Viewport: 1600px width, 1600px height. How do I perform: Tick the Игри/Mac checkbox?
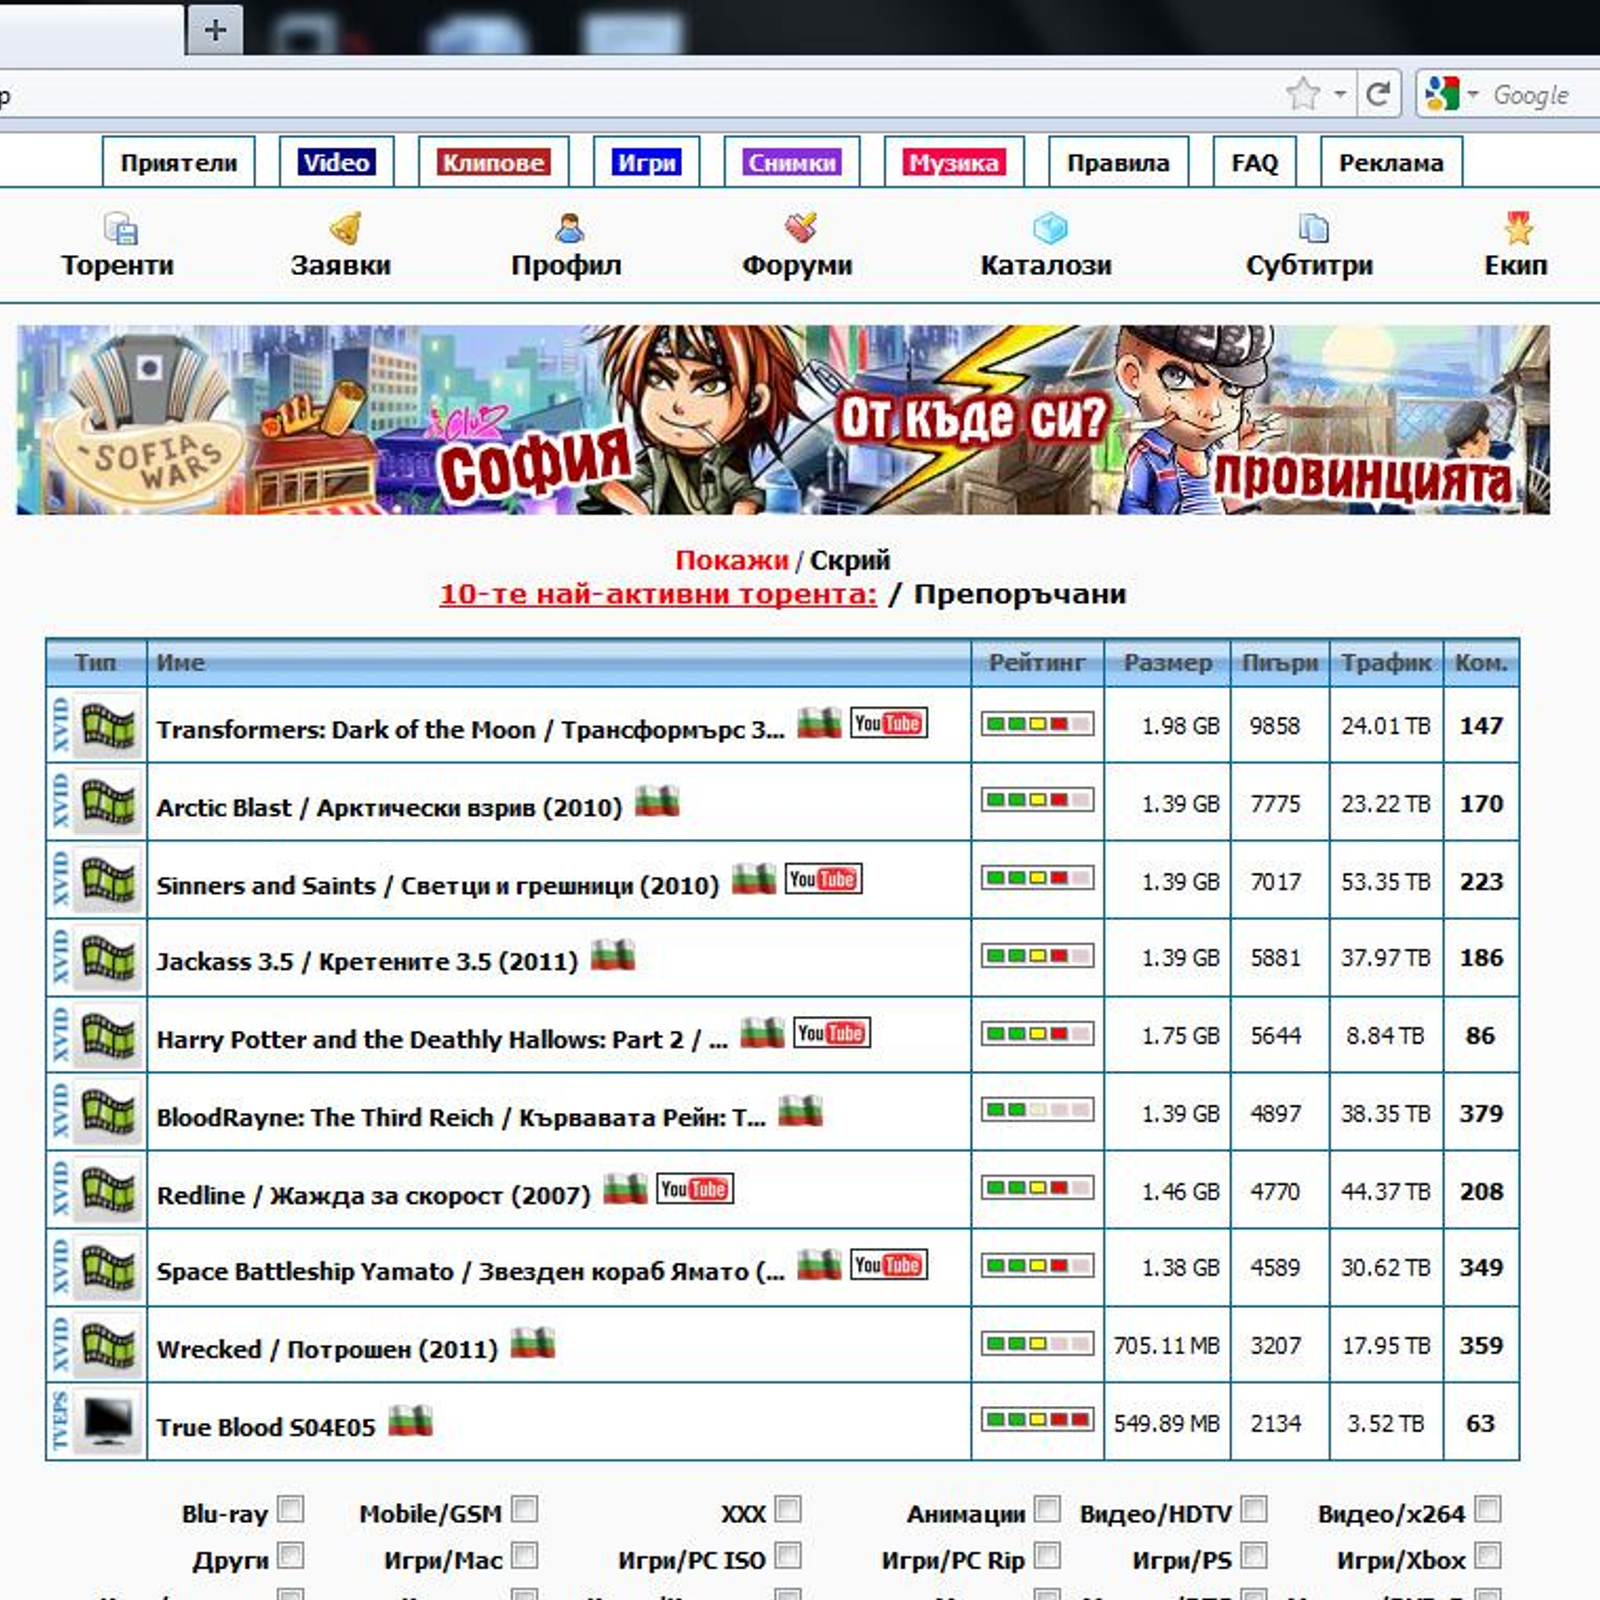point(525,1555)
